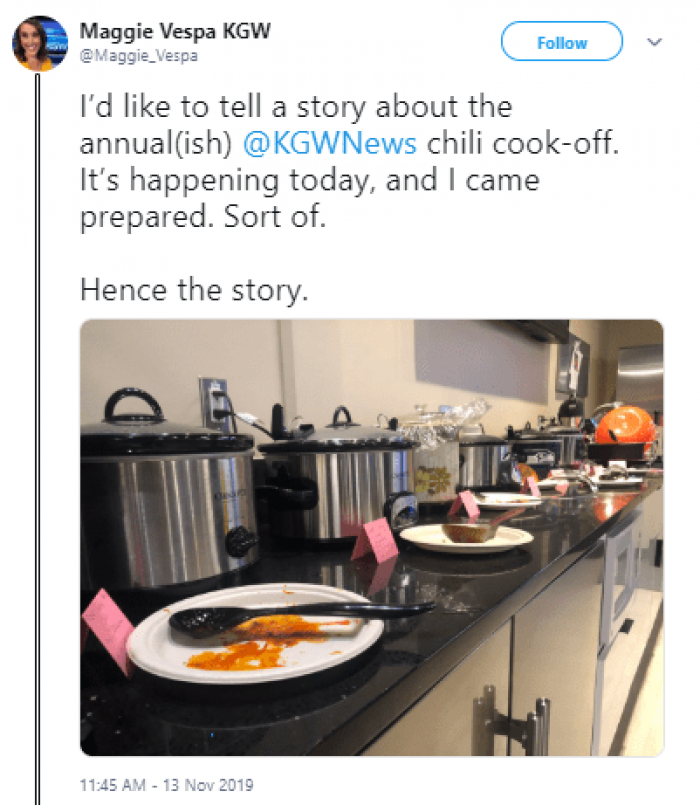Image resolution: width=700 pixels, height=805 pixels.
Task: Click the second white plate with the ladle
Action: pyautogui.click(x=466, y=536)
